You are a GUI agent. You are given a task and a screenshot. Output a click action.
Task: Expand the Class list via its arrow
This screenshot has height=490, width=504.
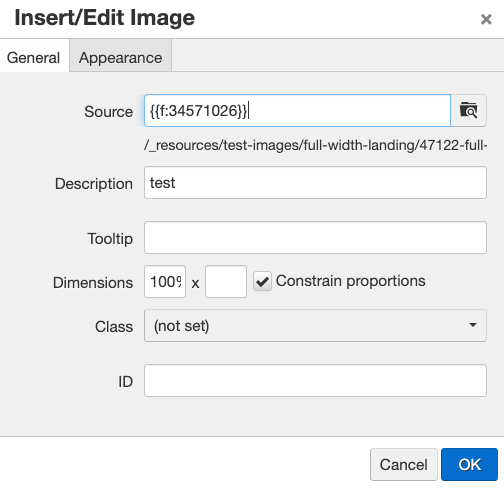[x=473, y=325]
